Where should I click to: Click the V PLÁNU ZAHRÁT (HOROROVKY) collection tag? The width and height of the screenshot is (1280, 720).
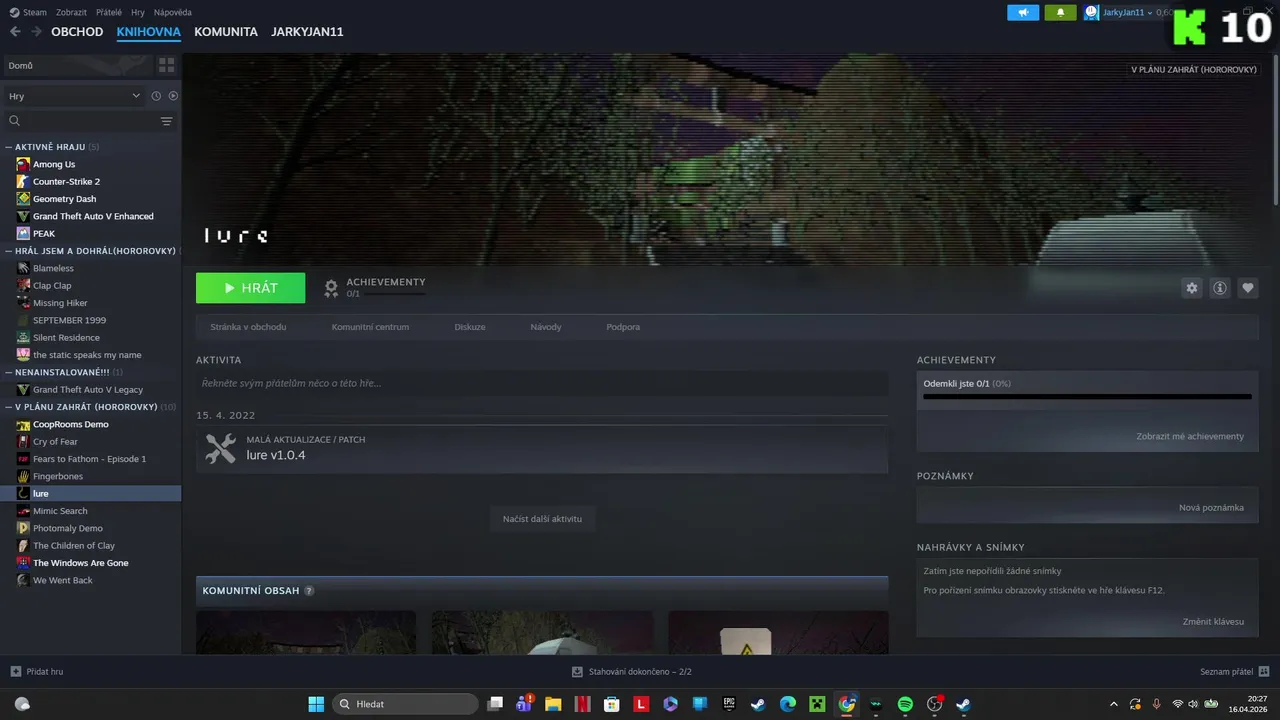[1193, 69]
